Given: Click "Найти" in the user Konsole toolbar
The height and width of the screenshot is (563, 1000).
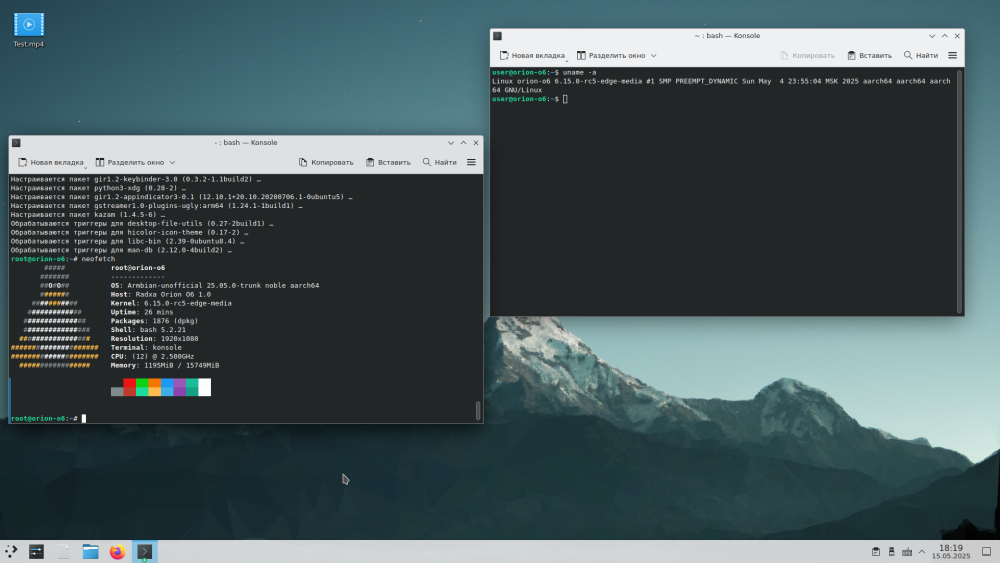Looking at the screenshot, I should [920, 56].
